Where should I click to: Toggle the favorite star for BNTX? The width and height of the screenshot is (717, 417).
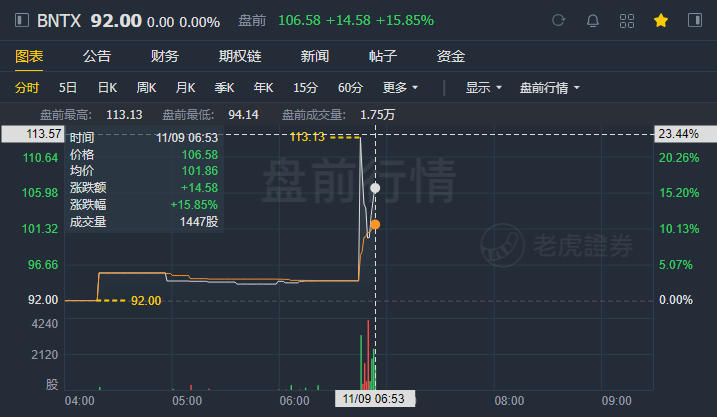coord(661,21)
